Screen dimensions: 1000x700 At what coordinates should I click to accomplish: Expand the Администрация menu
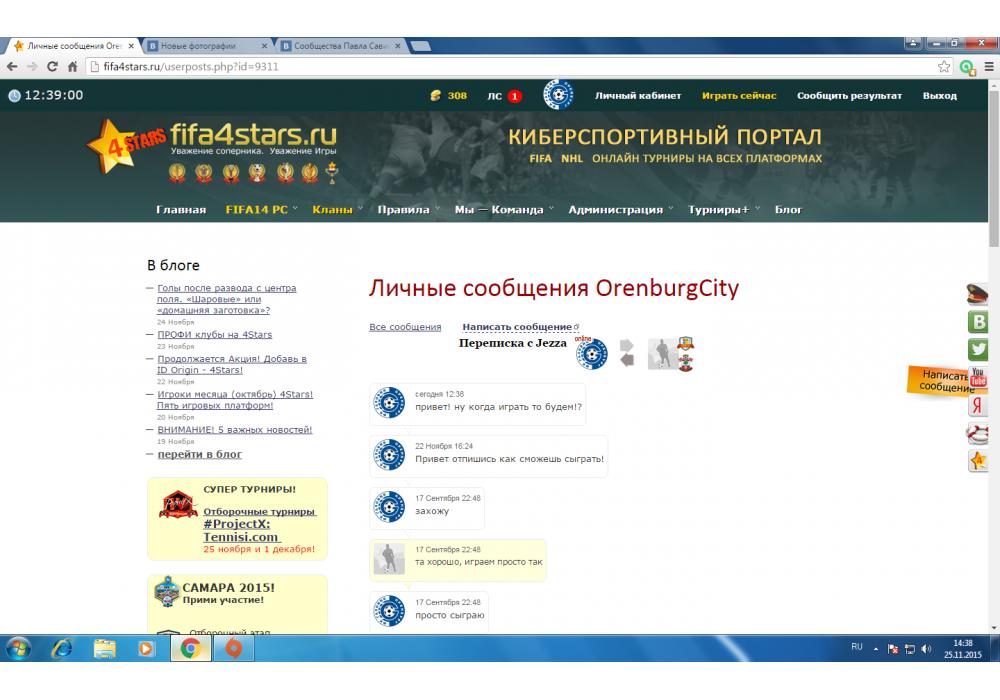(x=620, y=209)
